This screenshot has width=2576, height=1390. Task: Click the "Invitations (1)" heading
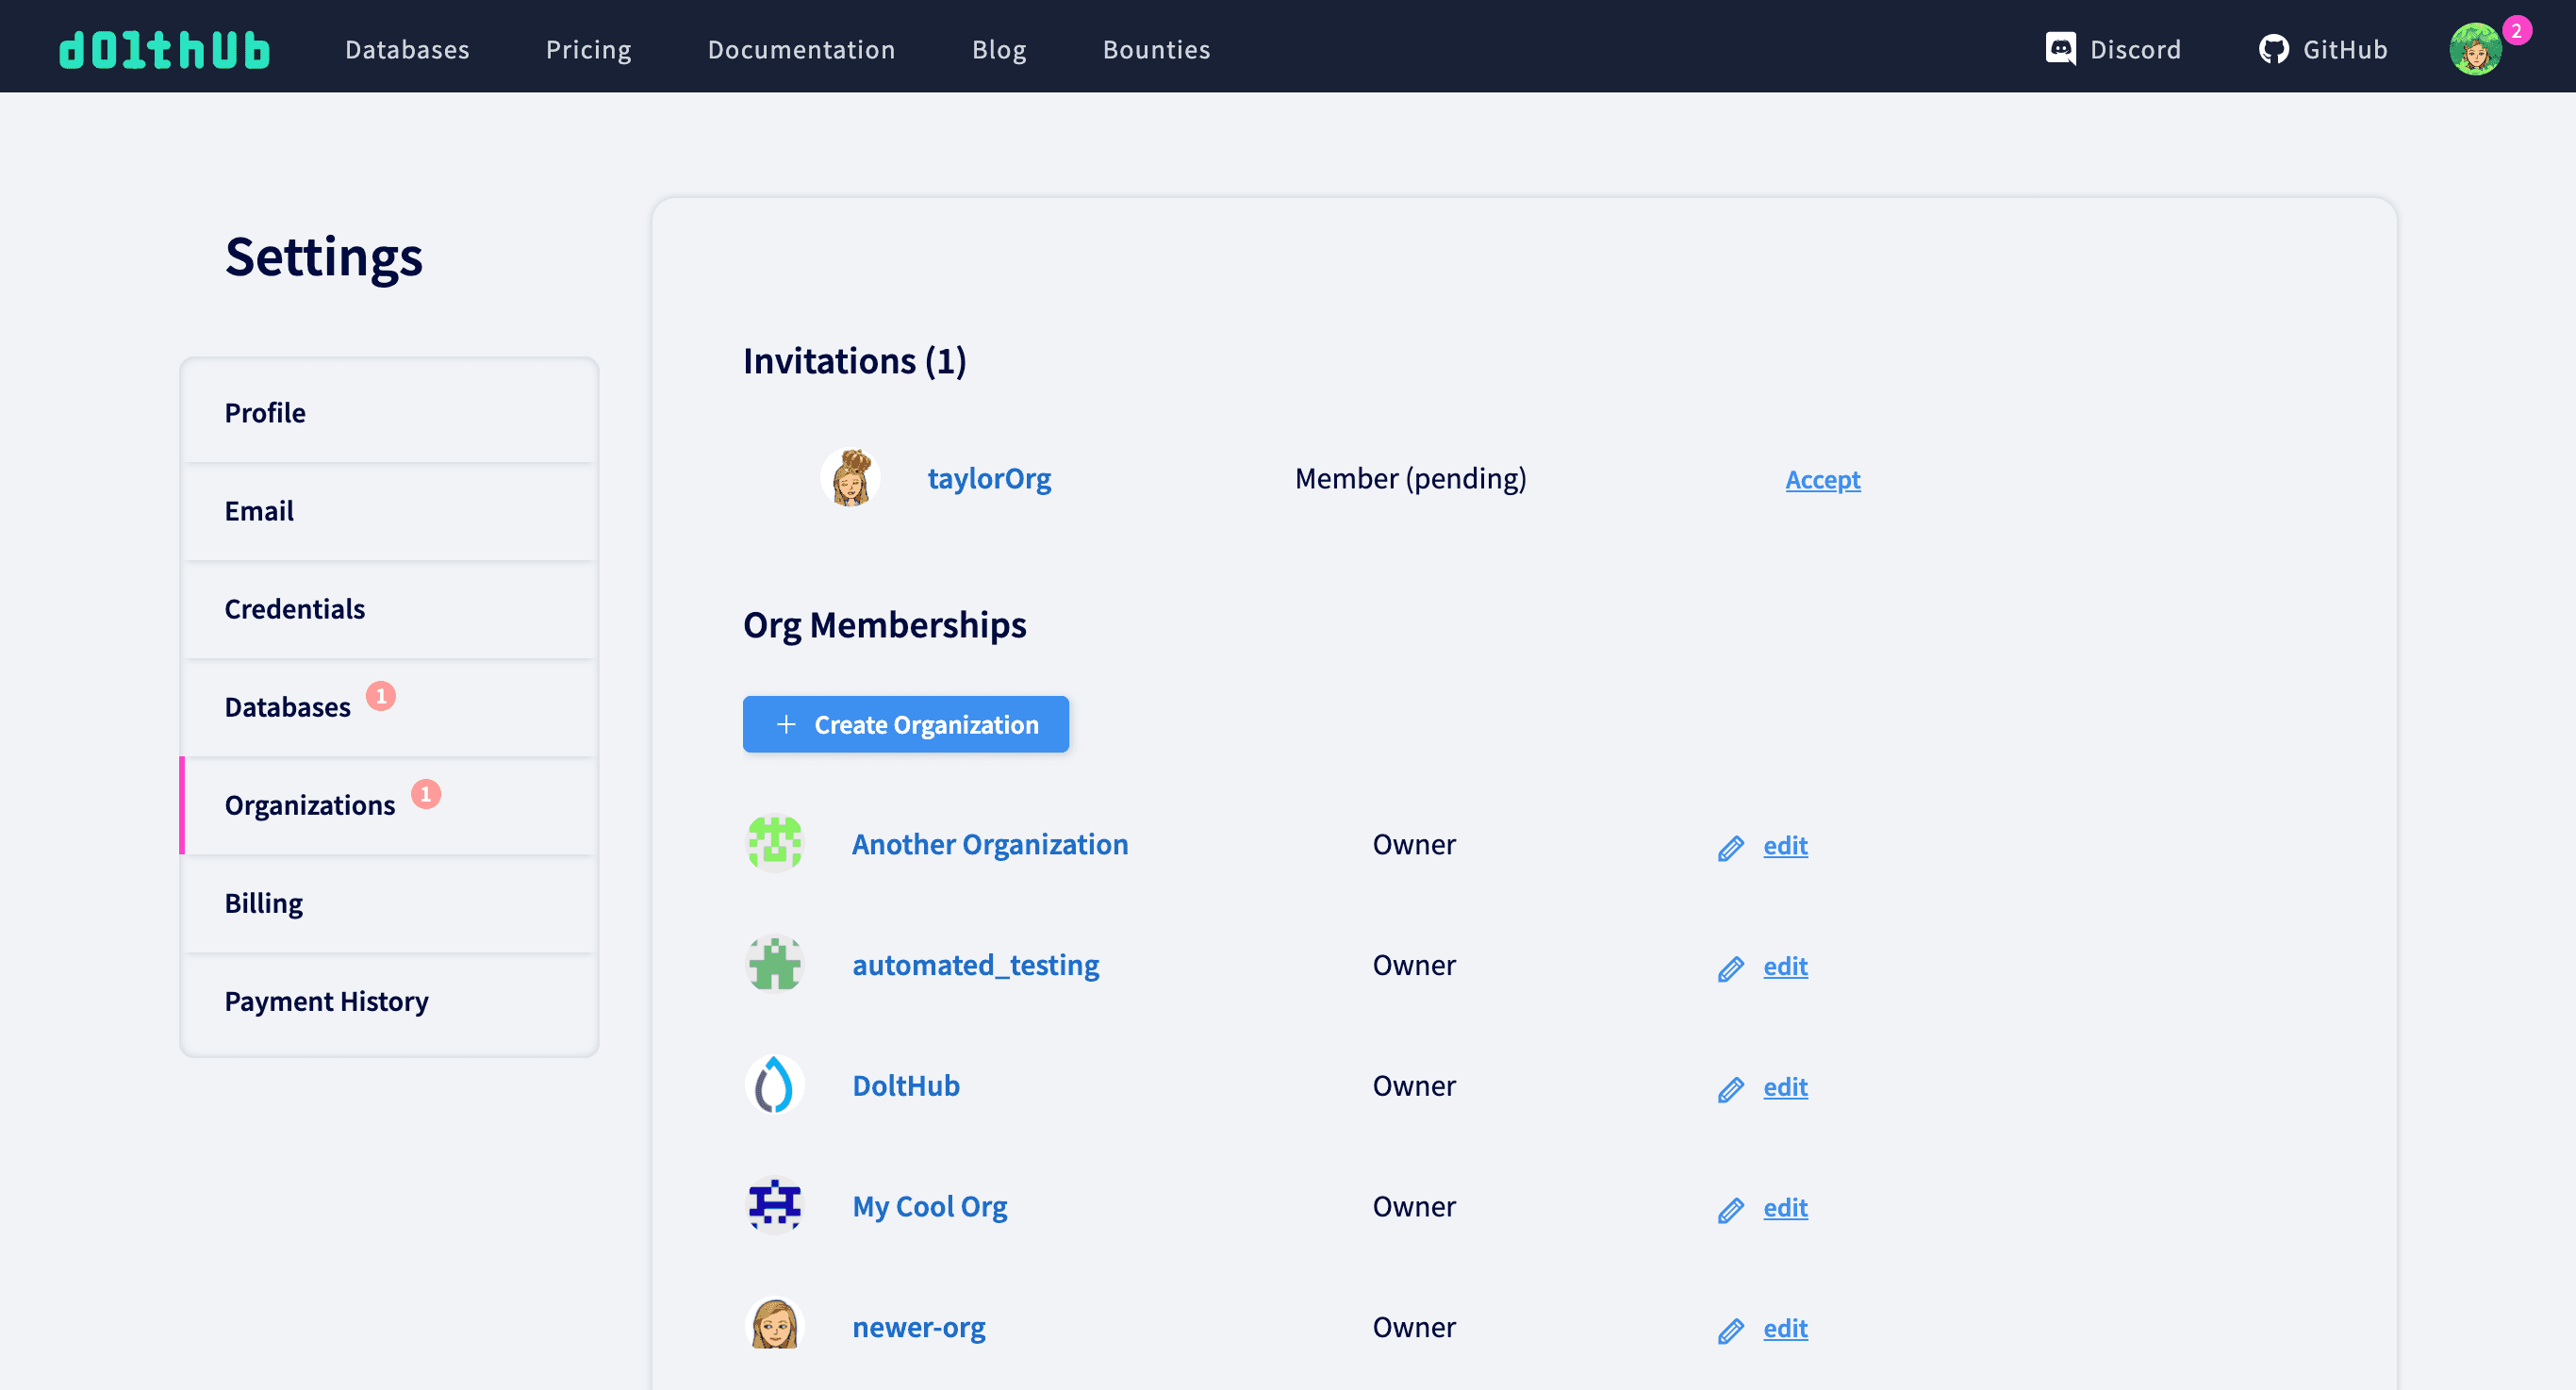pos(855,361)
